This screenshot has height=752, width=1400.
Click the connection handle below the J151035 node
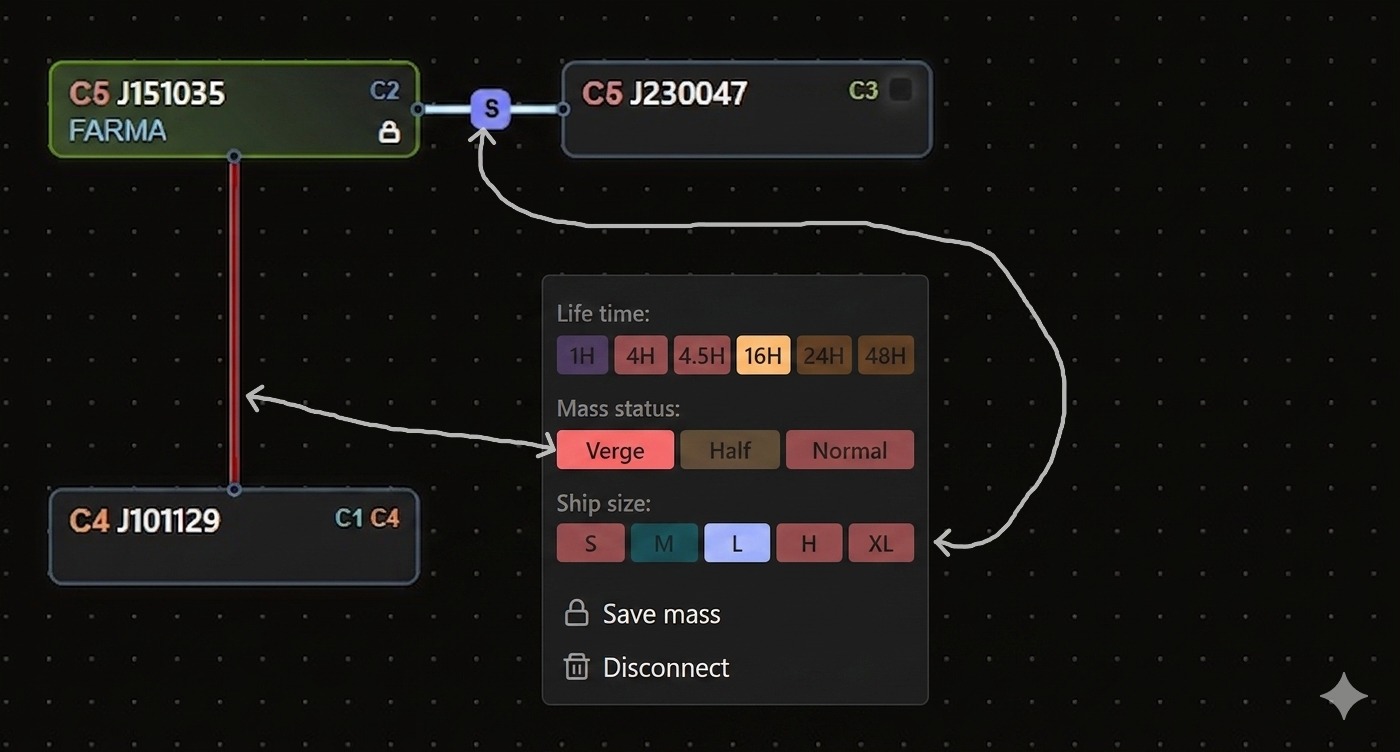pyautogui.click(x=234, y=156)
